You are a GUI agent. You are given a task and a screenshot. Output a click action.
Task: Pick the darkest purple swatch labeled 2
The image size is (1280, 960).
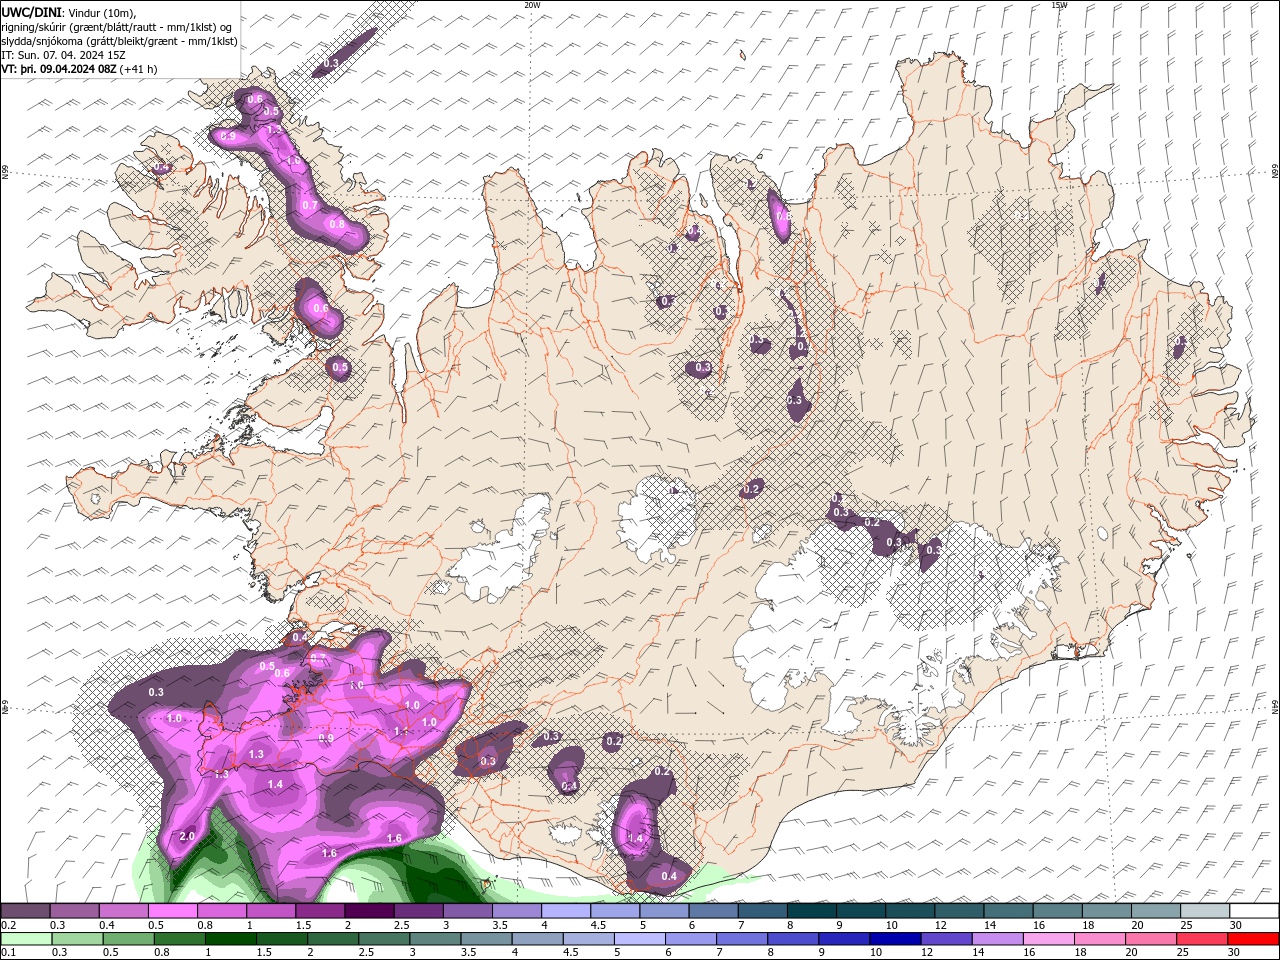369,911
